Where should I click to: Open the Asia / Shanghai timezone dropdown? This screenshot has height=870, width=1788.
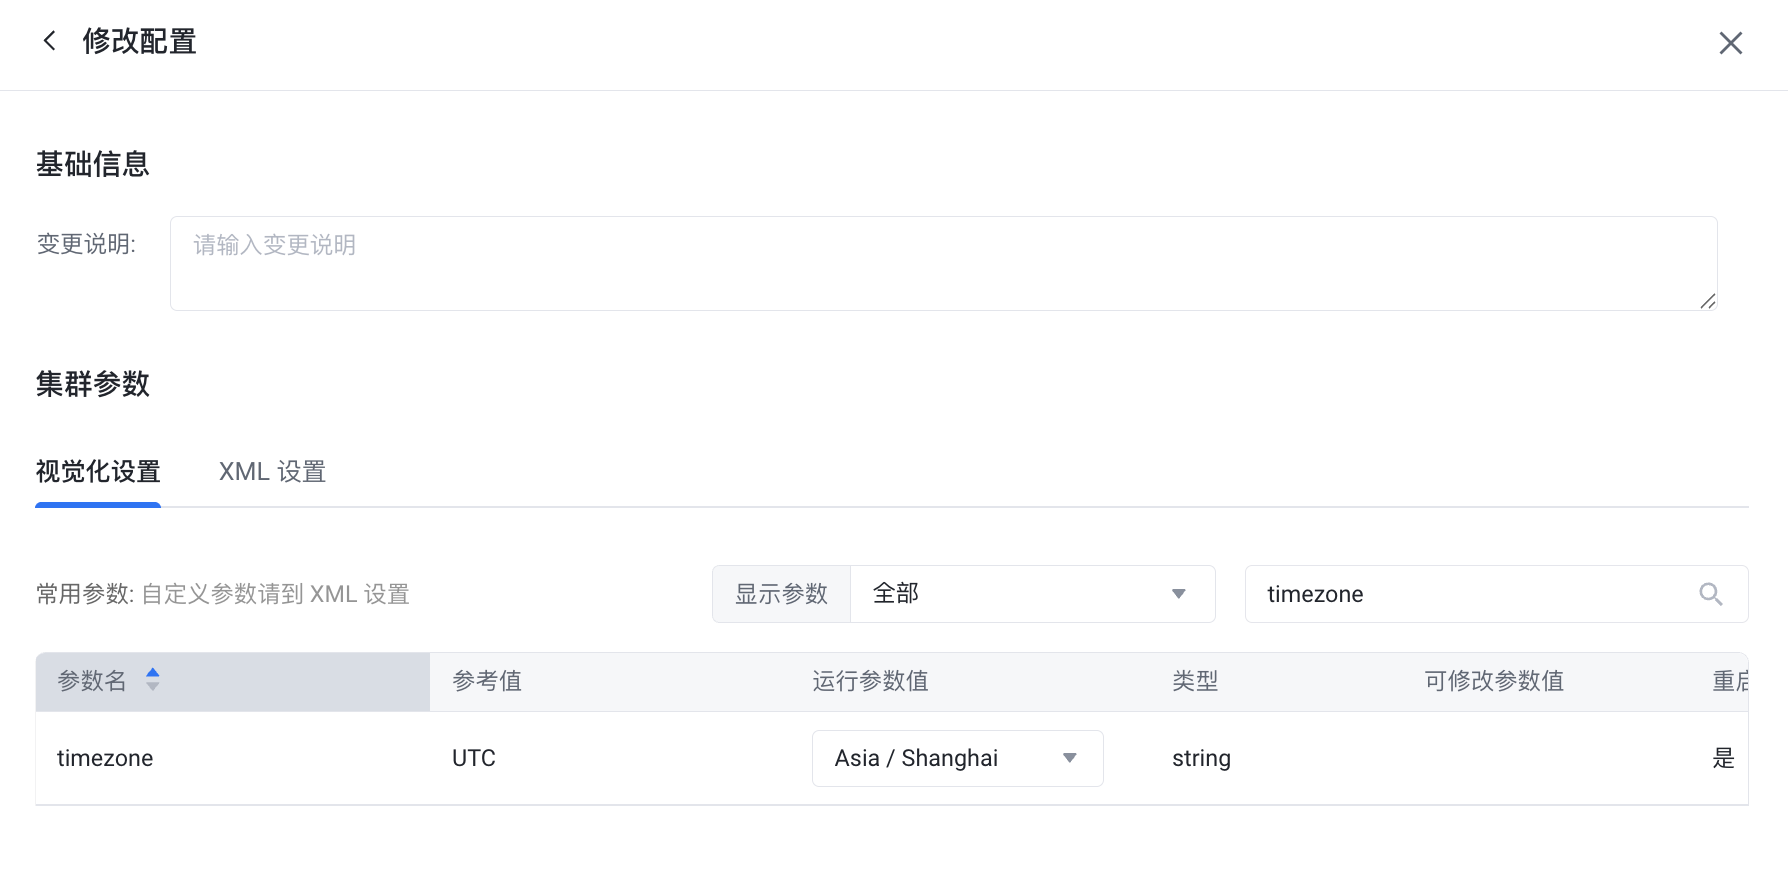coord(957,758)
